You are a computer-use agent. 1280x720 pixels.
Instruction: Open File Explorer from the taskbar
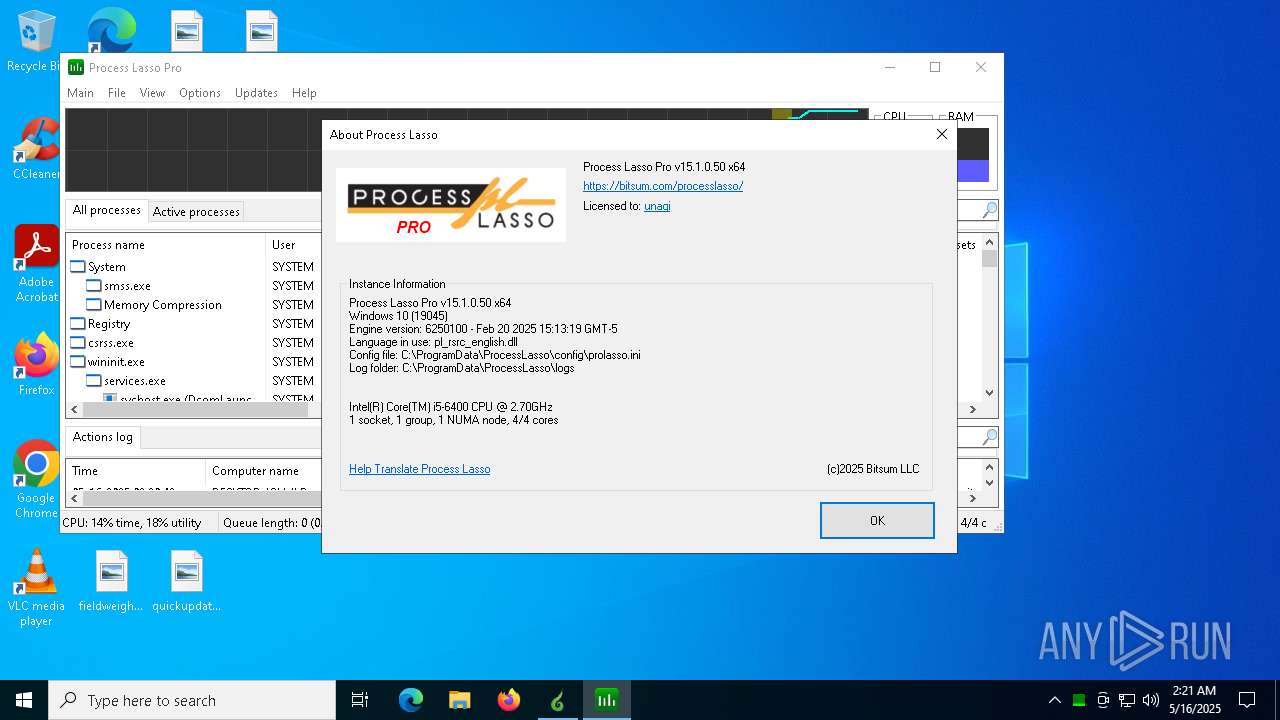[x=459, y=700]
